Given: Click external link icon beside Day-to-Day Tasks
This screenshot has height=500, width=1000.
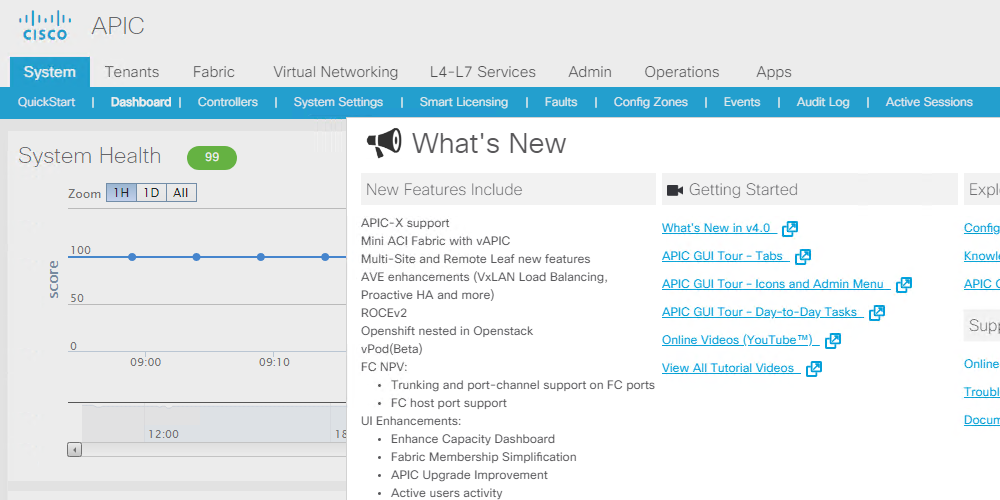Looking at the screenshot, I should (x=877, y=313).
